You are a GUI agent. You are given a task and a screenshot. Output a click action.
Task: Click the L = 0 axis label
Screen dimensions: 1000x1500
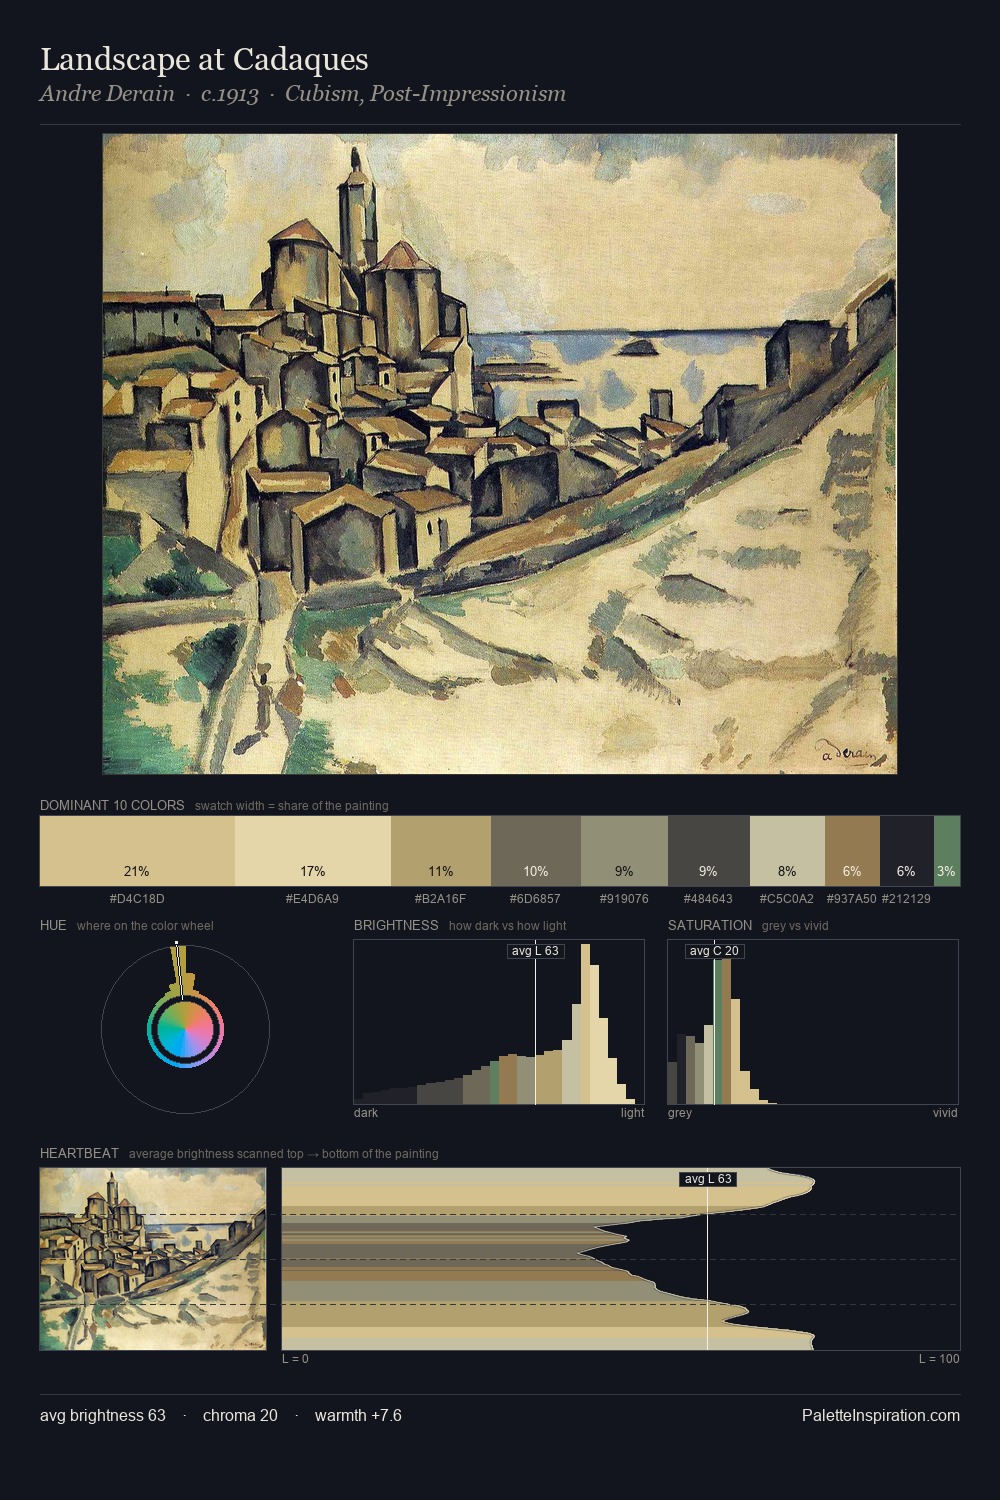pos(295,1359)
